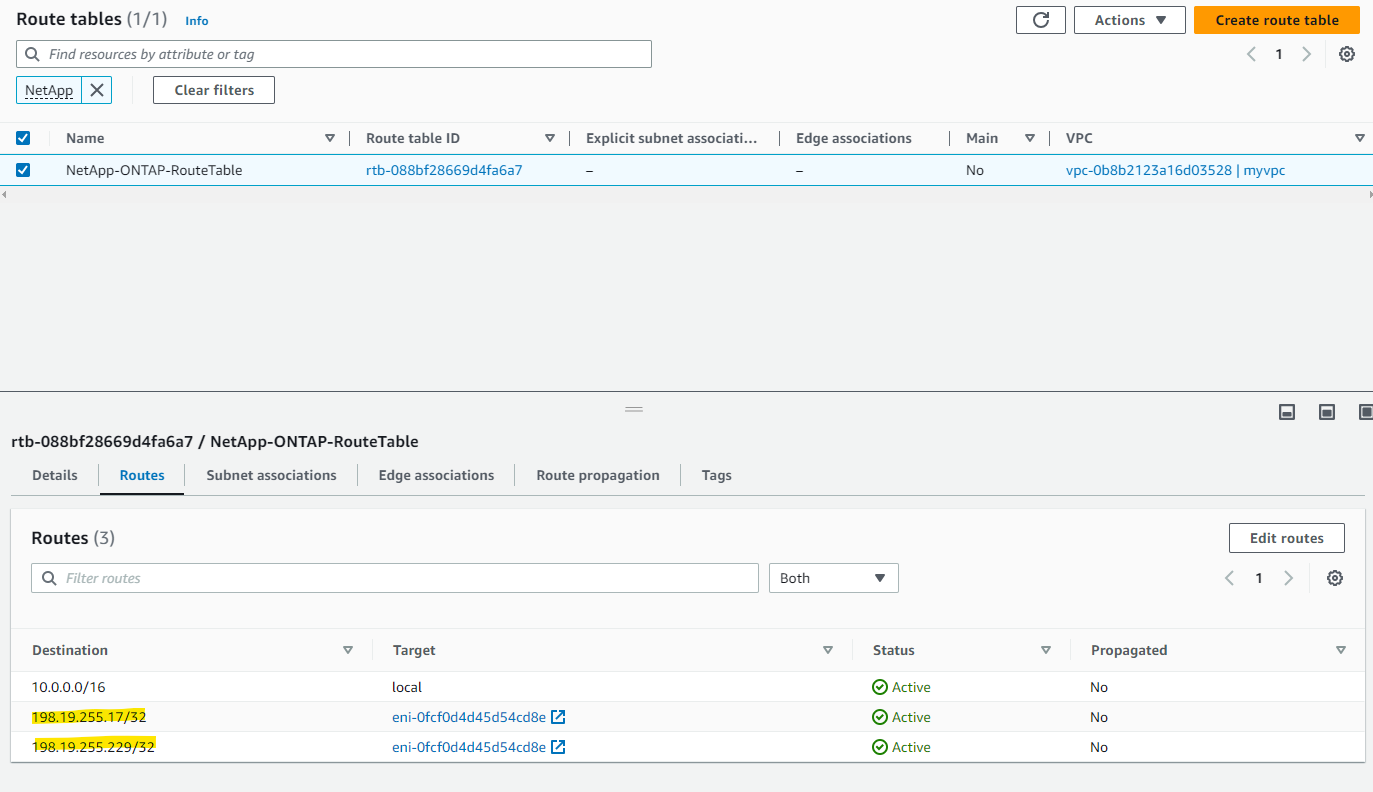Image resolution: width=1373 pixels, height=792 pixels.
Task: Go to previous routes page
Action: (1230, 578)
